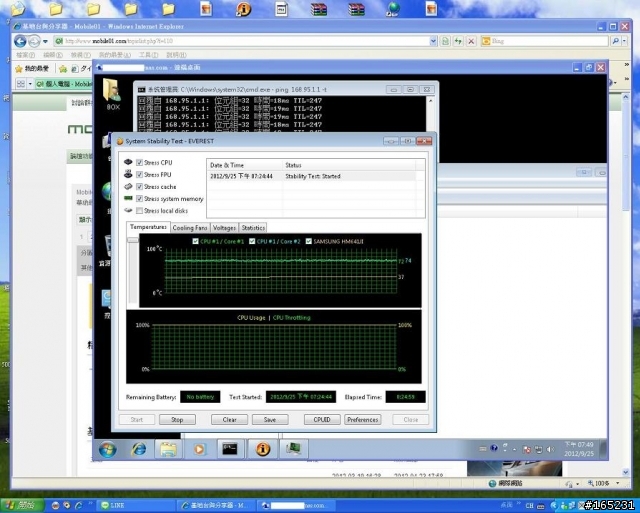Screen dimensions: 640x513
Task: Click the volume speaker icon in remote tray
Action: tap(550, 449)
